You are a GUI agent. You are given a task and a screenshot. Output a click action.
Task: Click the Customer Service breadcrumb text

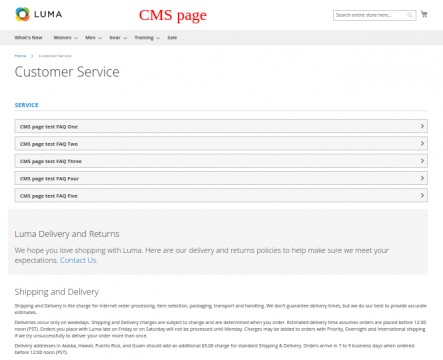pyautogui.click(x=55, y=56)
